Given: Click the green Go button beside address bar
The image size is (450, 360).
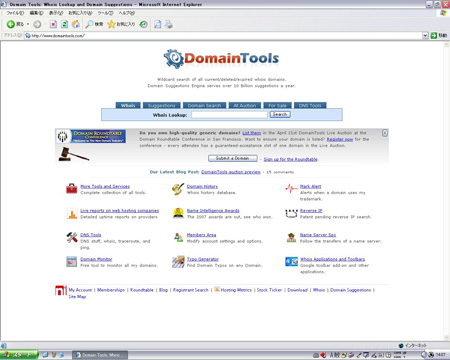Looking at the screenshot, I should point(438,35).
